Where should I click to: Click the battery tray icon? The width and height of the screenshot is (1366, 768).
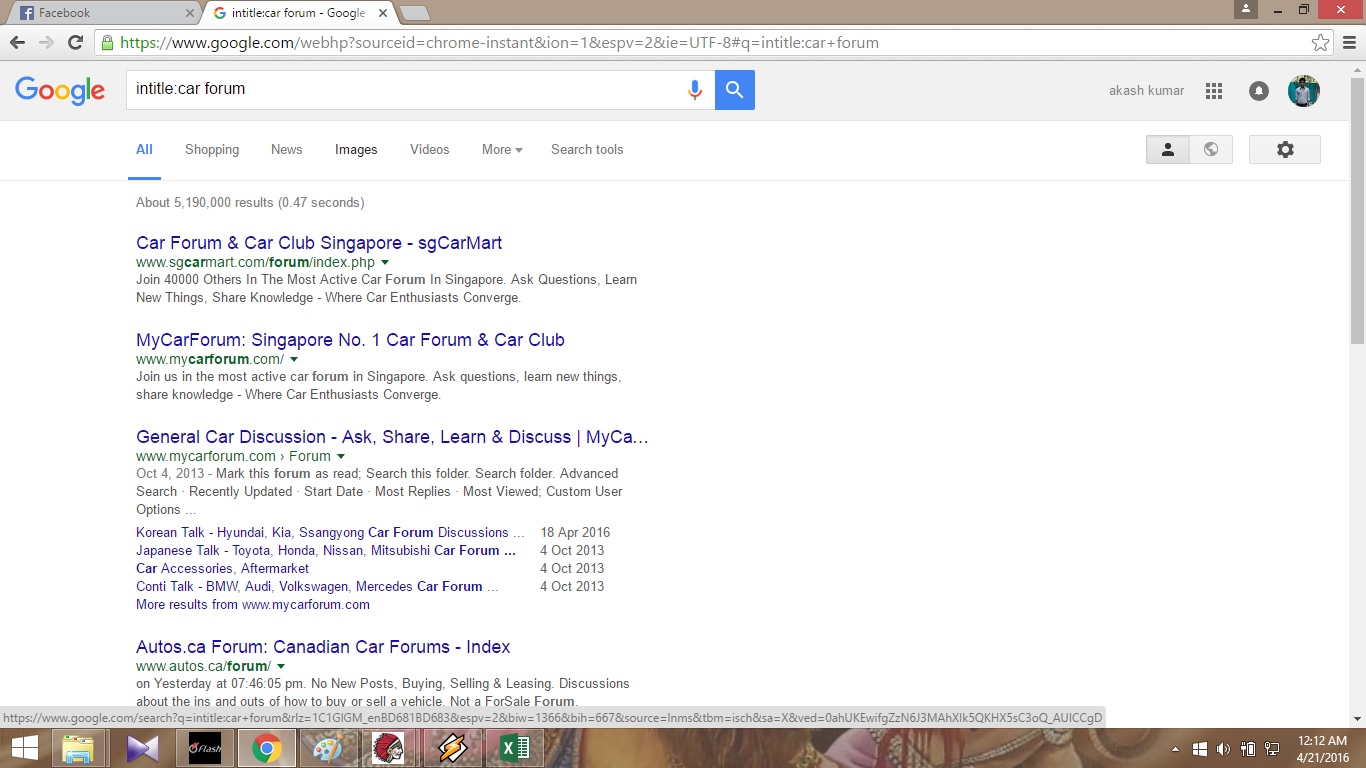tap(1248, 748)
